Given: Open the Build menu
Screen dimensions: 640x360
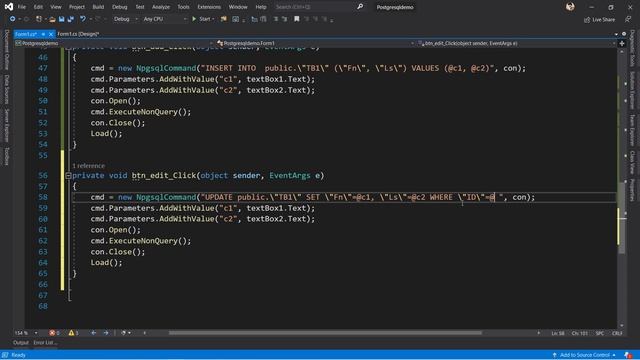Looking at the screenshot, I should 98,7.
